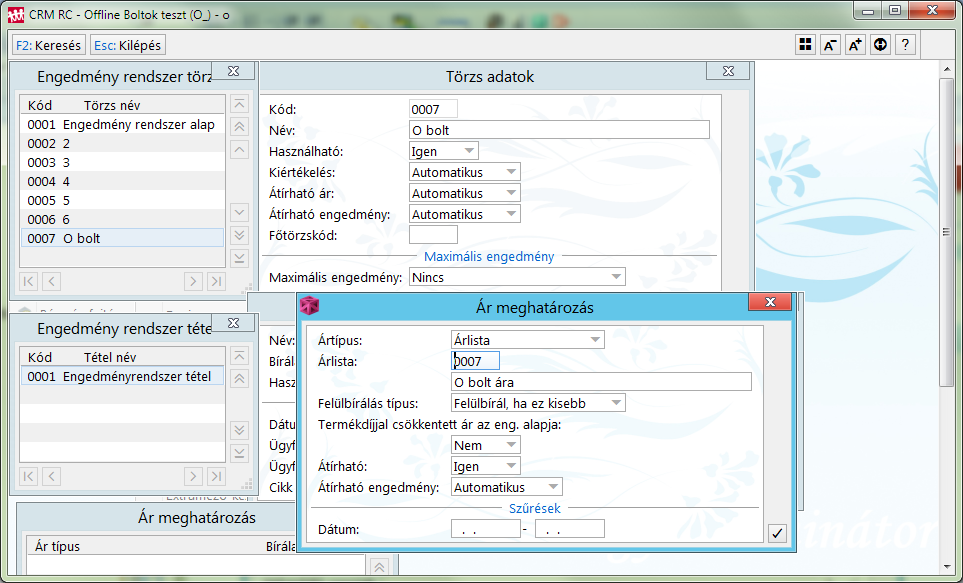
Task: Move up one row in Törzs név list
Action: (x=240, y=149)
